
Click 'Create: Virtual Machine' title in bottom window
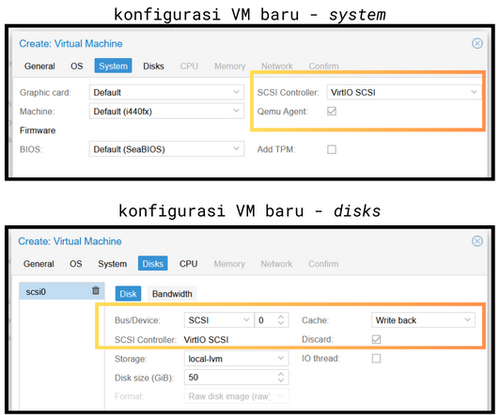[x=70, y=241]
